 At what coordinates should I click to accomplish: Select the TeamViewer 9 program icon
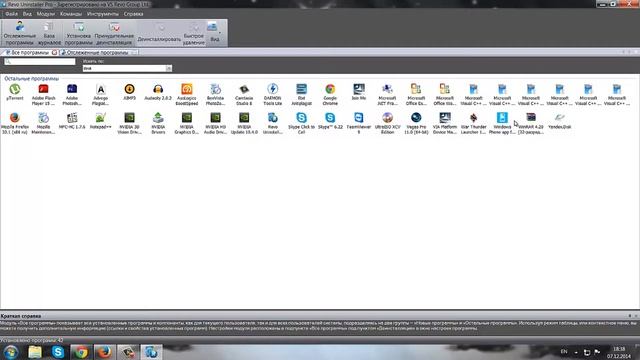[x=359, y=118]
